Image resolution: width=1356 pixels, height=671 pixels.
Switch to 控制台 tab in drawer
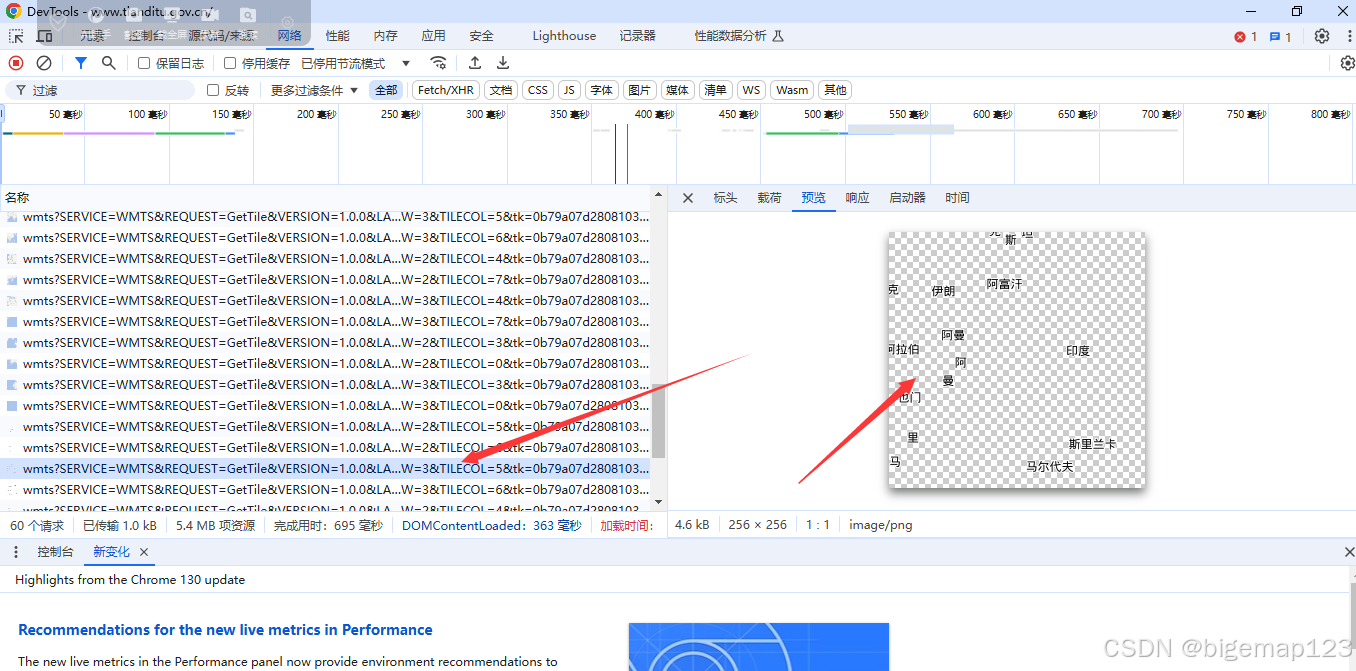(x=55, y=552)
